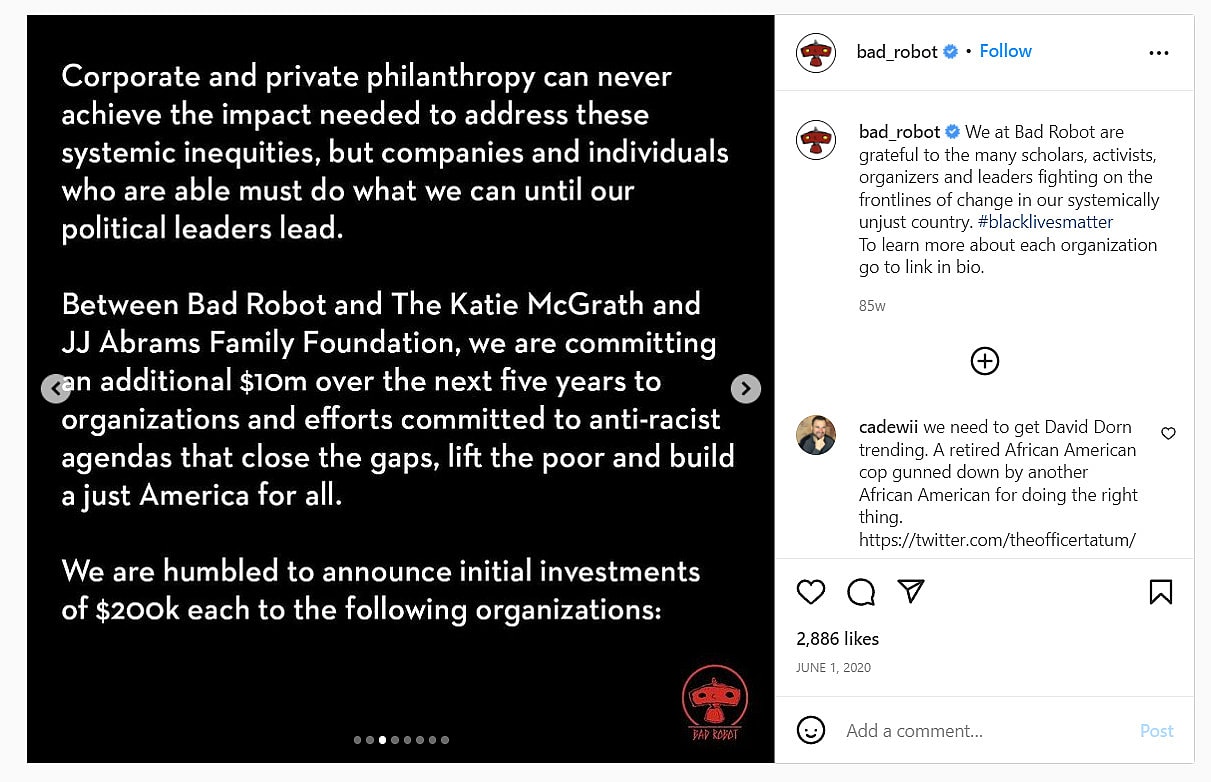The width and height of the screenshot is (1211, 782).
Task: View the 2,886 likes list
Action: 838,638
